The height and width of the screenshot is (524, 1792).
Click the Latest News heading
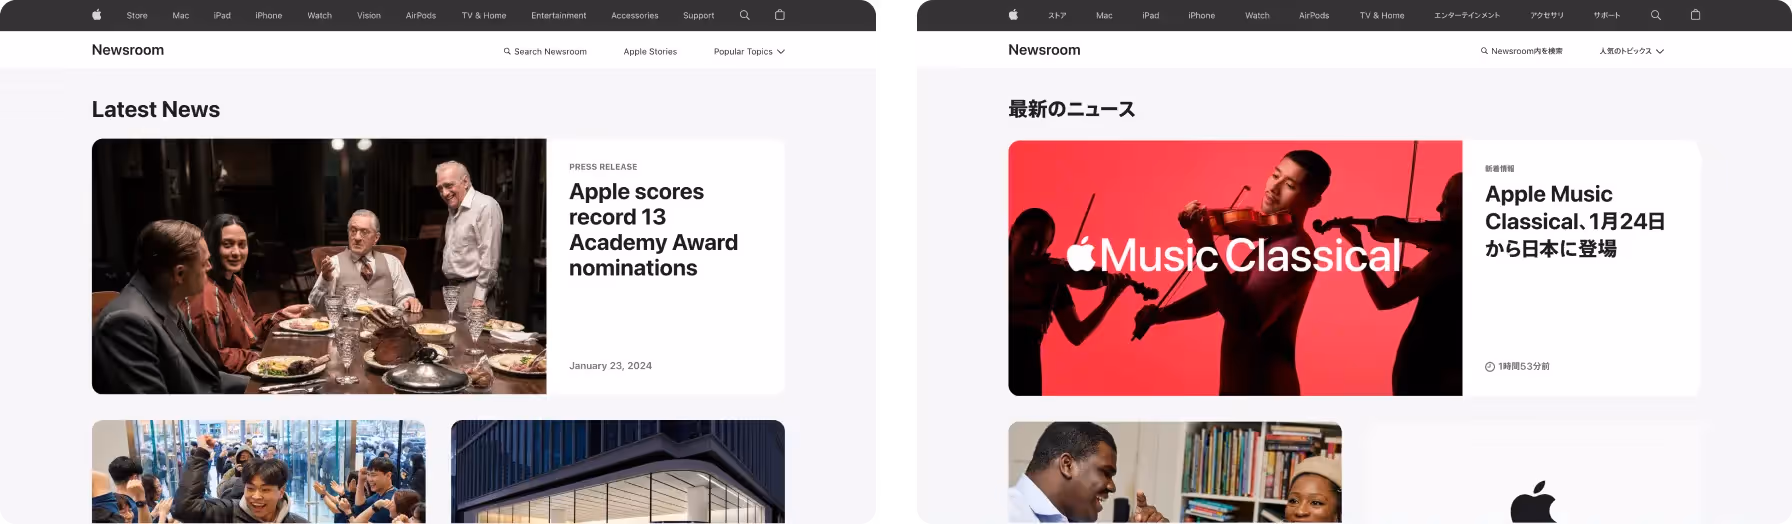click(156, 110)
